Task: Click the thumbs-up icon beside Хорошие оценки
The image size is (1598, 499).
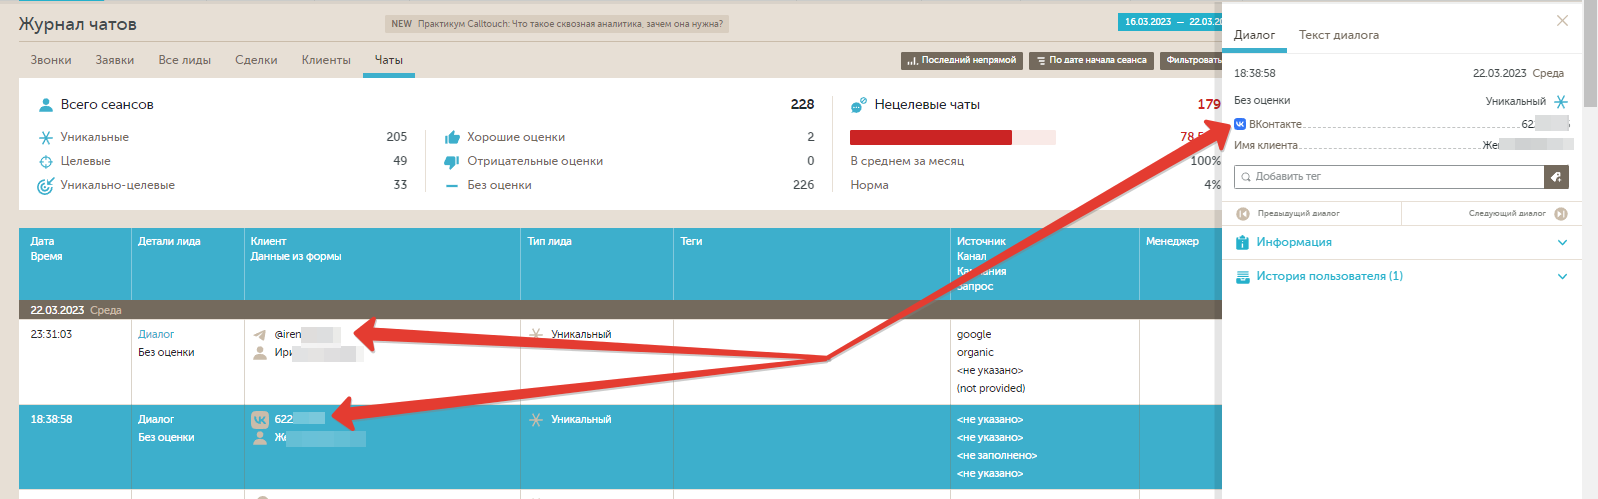Action: pyautogui.click(x=452, y=137)
